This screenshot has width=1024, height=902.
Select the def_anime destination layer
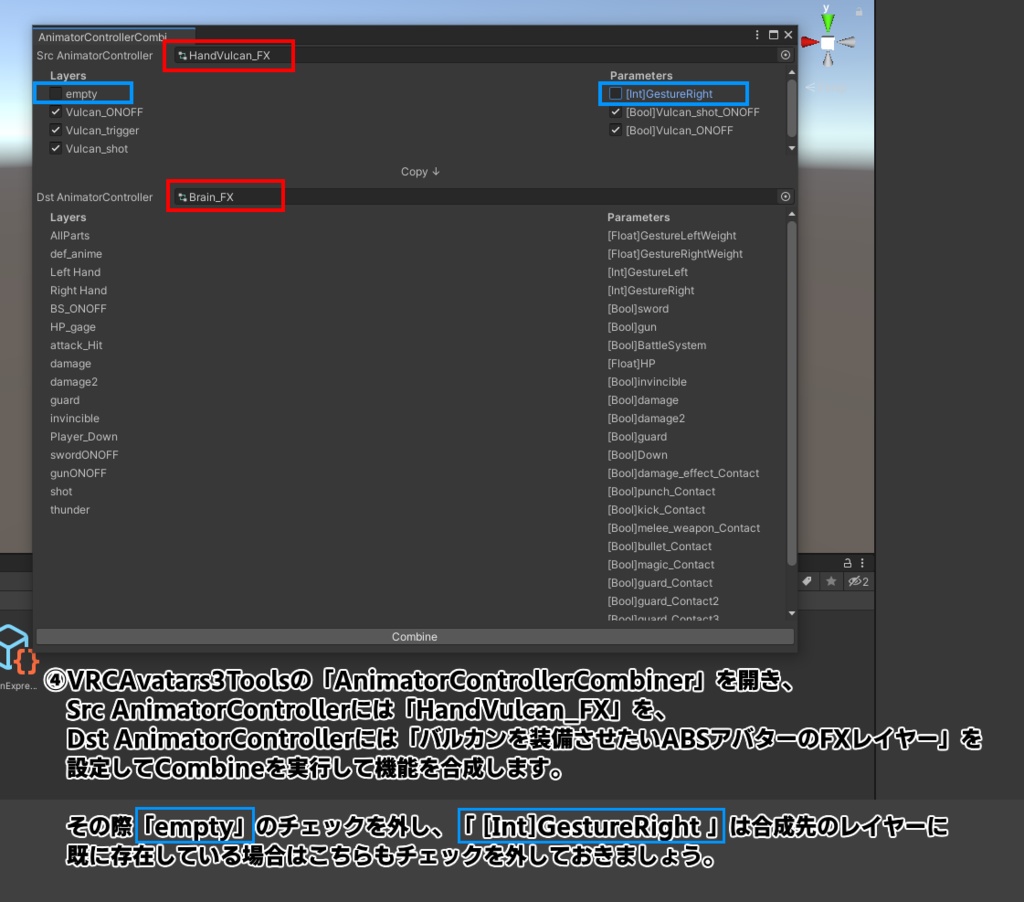click(76, 254)
